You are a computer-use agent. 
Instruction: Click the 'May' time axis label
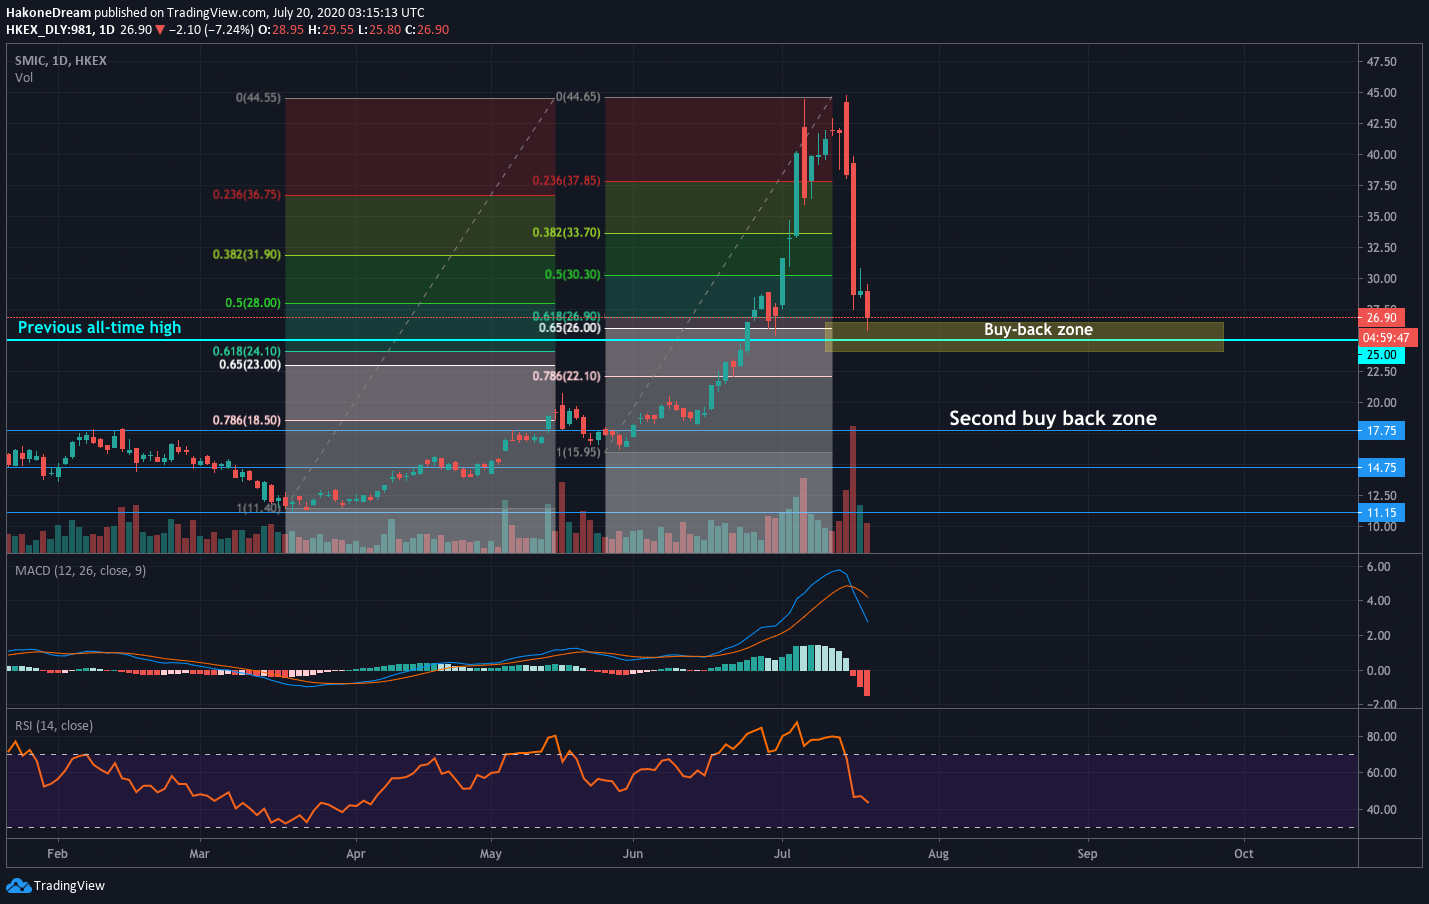click(x=490, y=854)
